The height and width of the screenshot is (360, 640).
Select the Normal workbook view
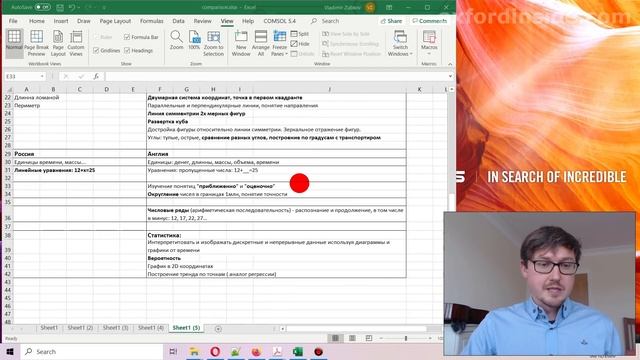[x=14, y=43]
